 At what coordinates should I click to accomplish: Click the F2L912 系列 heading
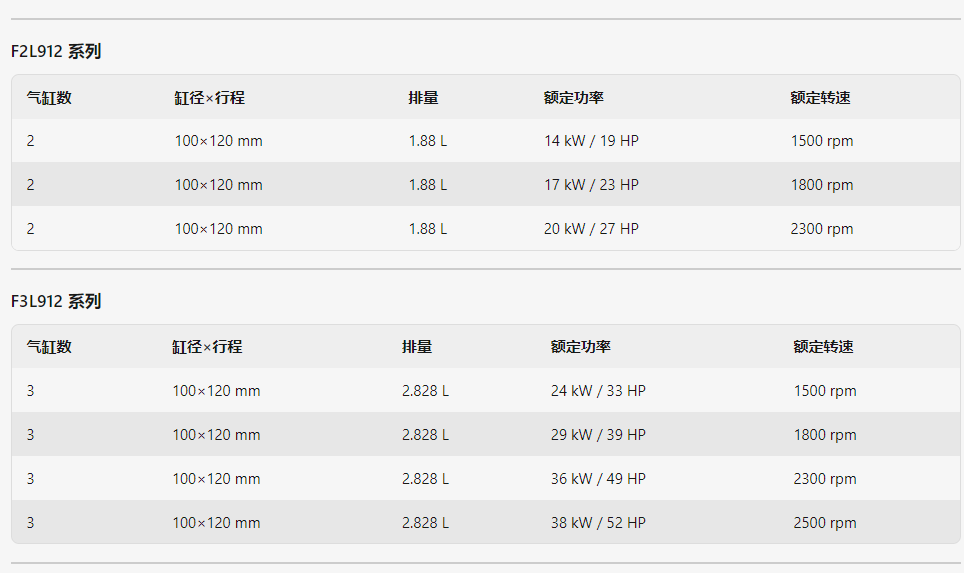(x=56, y=51)
